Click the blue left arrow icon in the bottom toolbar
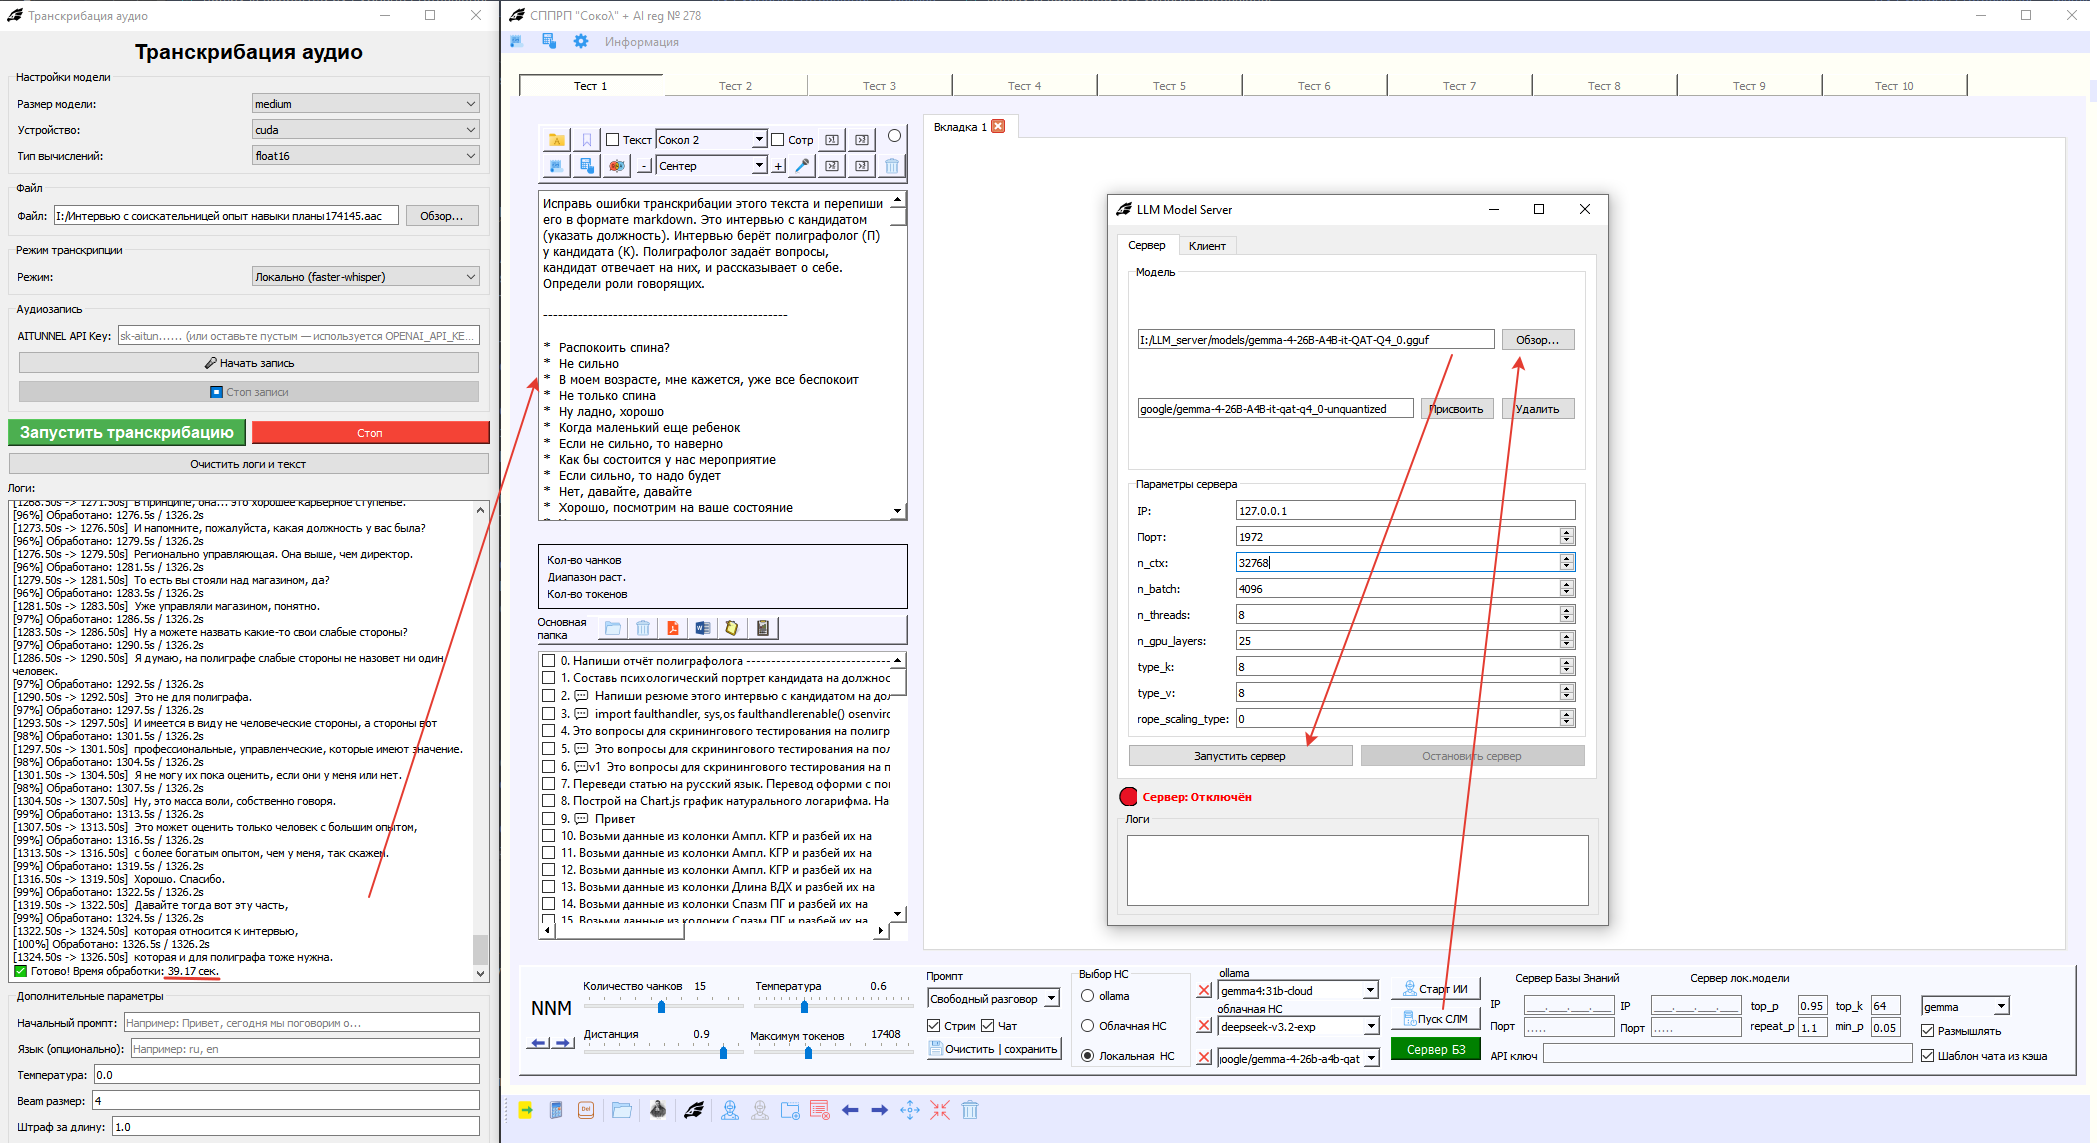 850,1110
